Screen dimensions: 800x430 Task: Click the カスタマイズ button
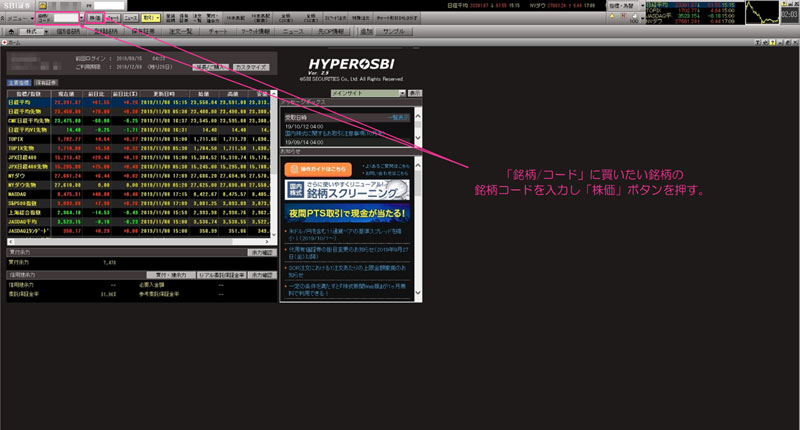point(251,67)
